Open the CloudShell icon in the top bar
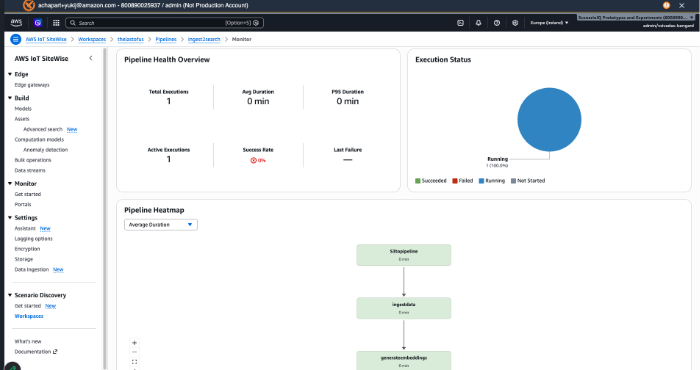Viewport: 700px width, 370px height. pyautogui.click(x=460, y=23)
